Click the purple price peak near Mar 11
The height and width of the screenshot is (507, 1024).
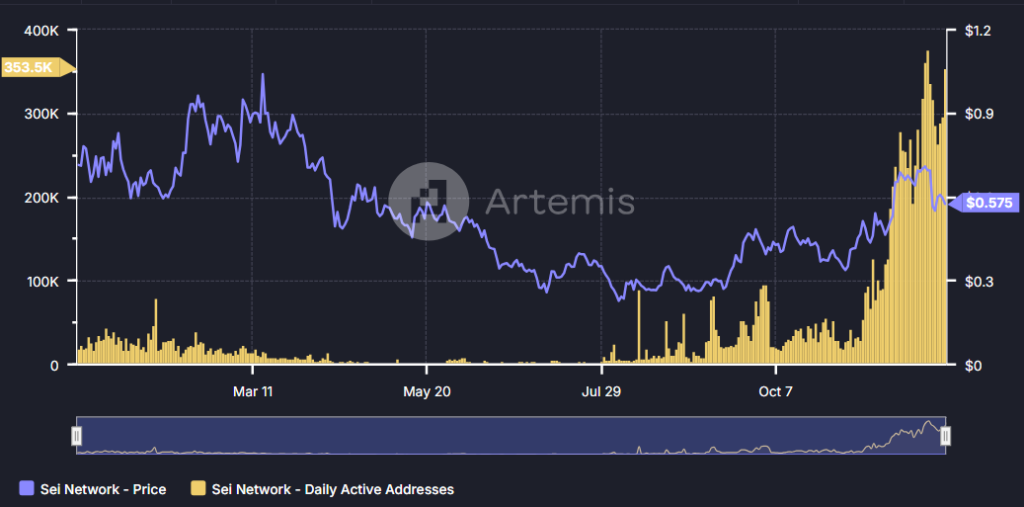(263, 75)
